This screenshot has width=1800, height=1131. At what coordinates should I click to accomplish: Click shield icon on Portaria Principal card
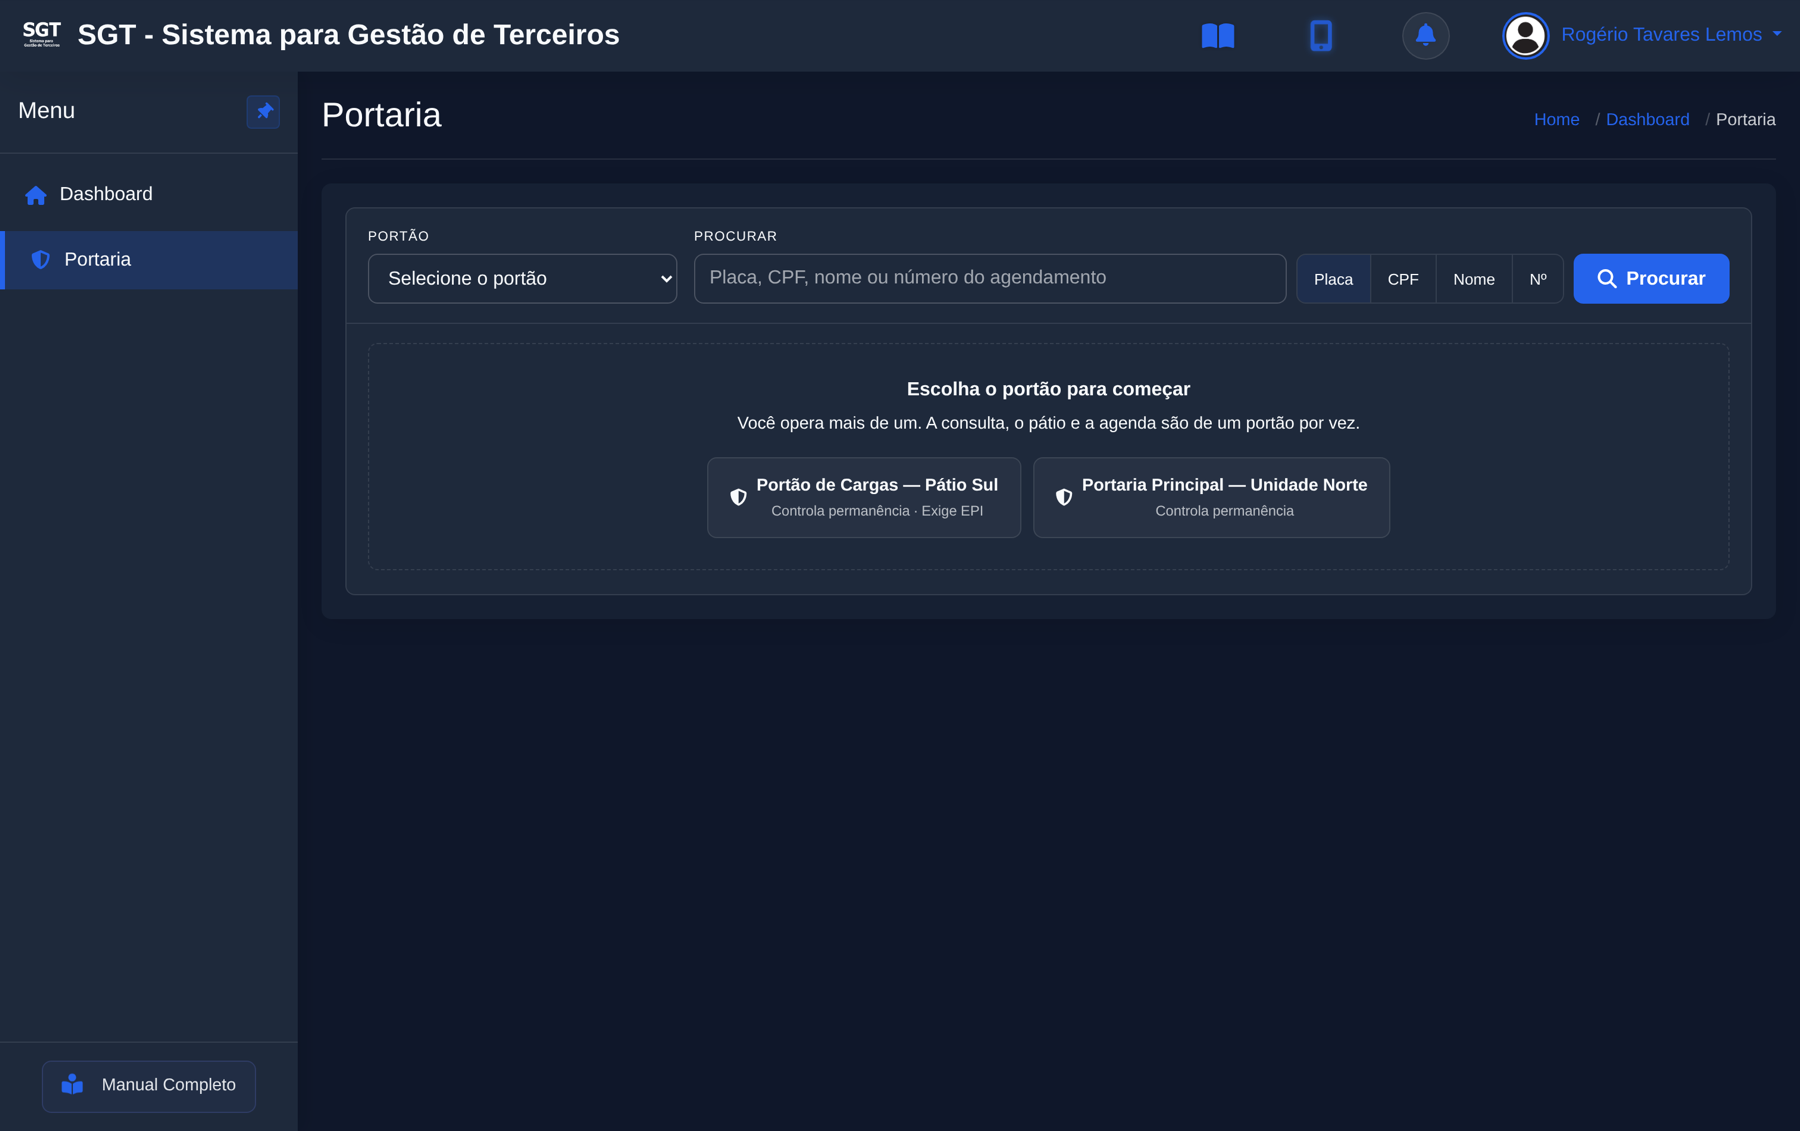click(1064, 497)
